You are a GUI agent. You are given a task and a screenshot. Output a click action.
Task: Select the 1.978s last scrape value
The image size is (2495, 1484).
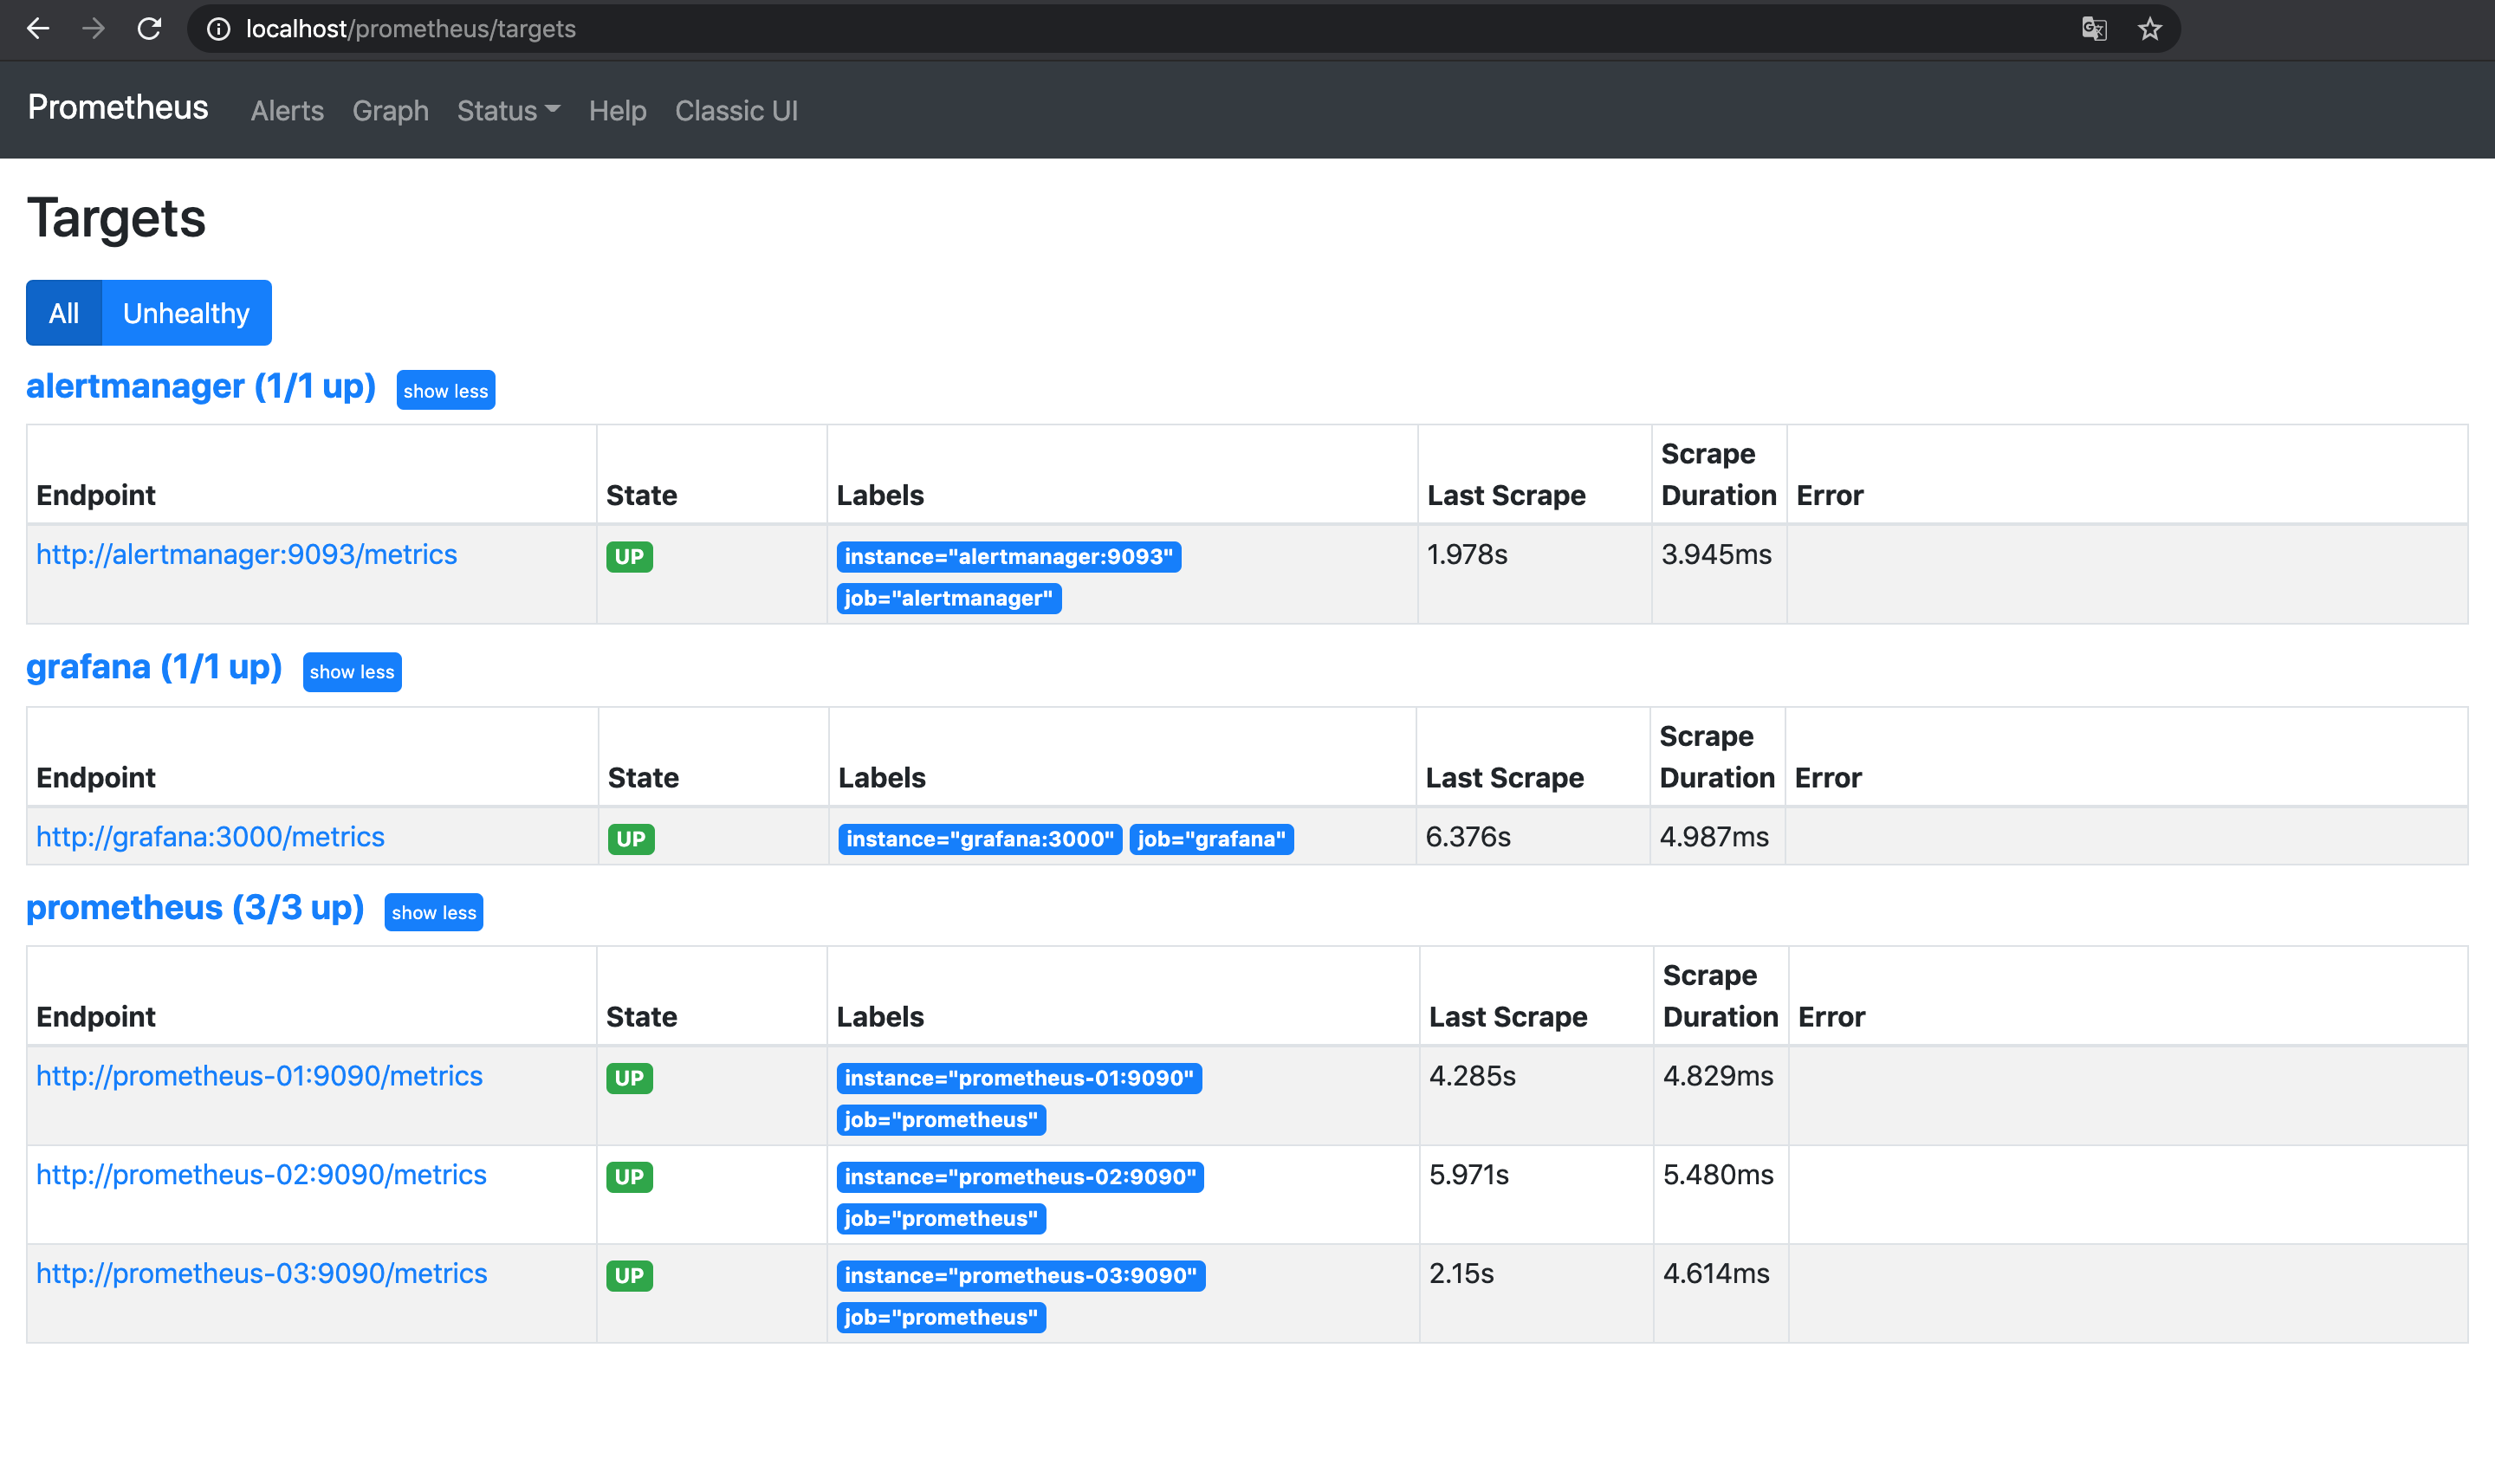pyautogui.click(x=1467, y=555)
